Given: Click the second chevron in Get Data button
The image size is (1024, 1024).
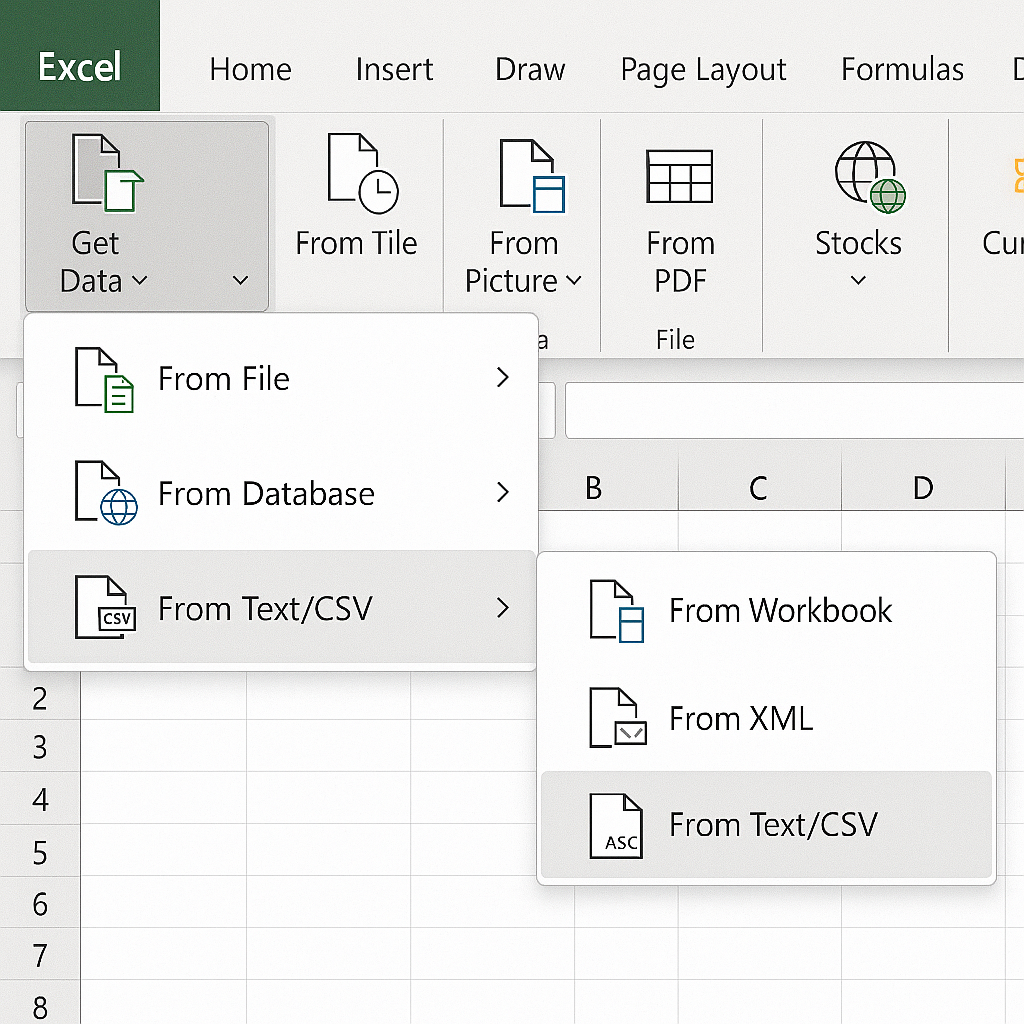Looking at the screenshot, I should [x=240, y=281].
